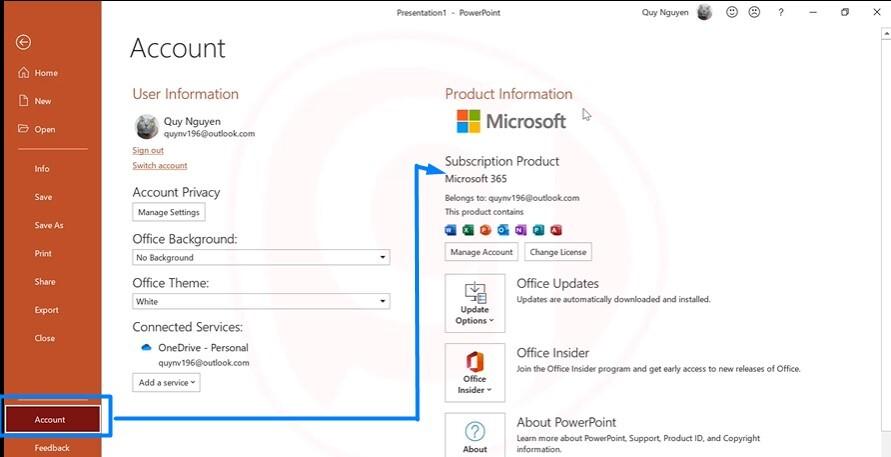
Task: Click Quy Nguyen name in title bar
Action: pyautogui.click(x=665, y=13)
